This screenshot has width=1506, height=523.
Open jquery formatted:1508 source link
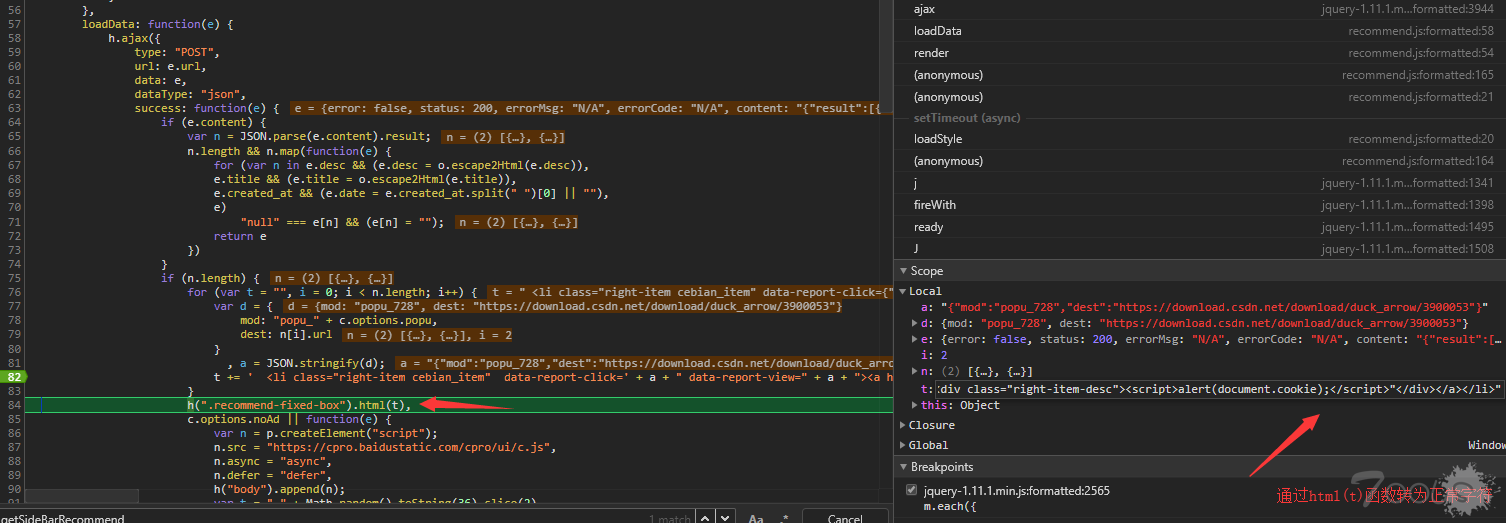pos(1408,249)
